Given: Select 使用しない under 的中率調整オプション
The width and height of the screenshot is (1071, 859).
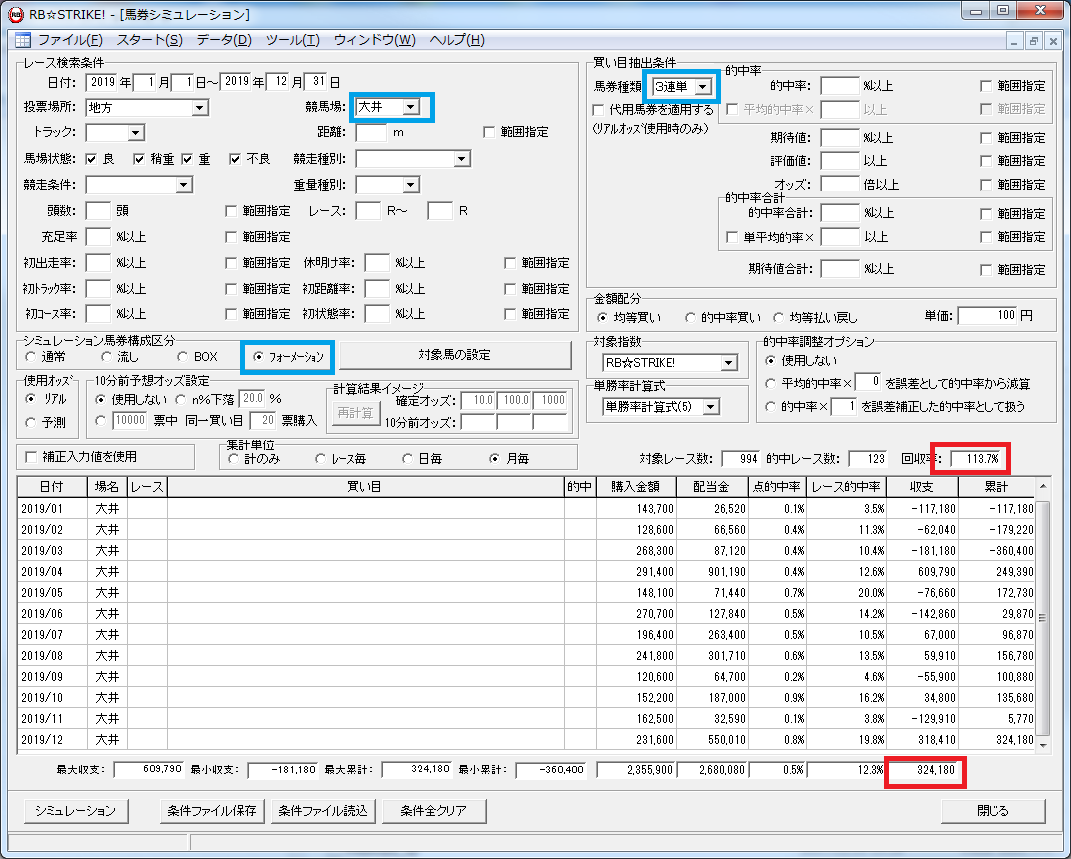Looking at the screenshot, I should (770, 361).
